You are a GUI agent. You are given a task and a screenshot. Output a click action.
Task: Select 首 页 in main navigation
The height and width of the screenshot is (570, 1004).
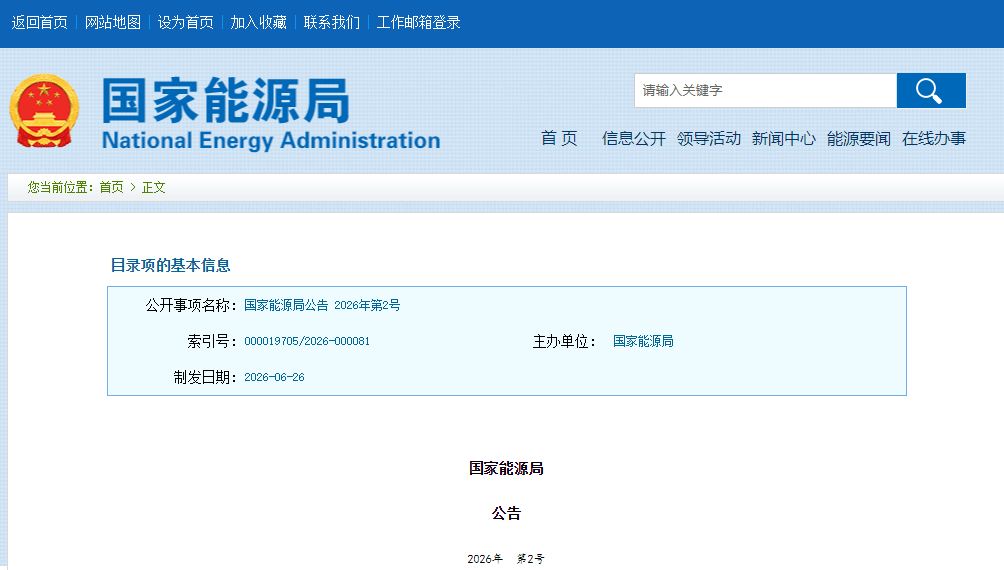point(559,138)
